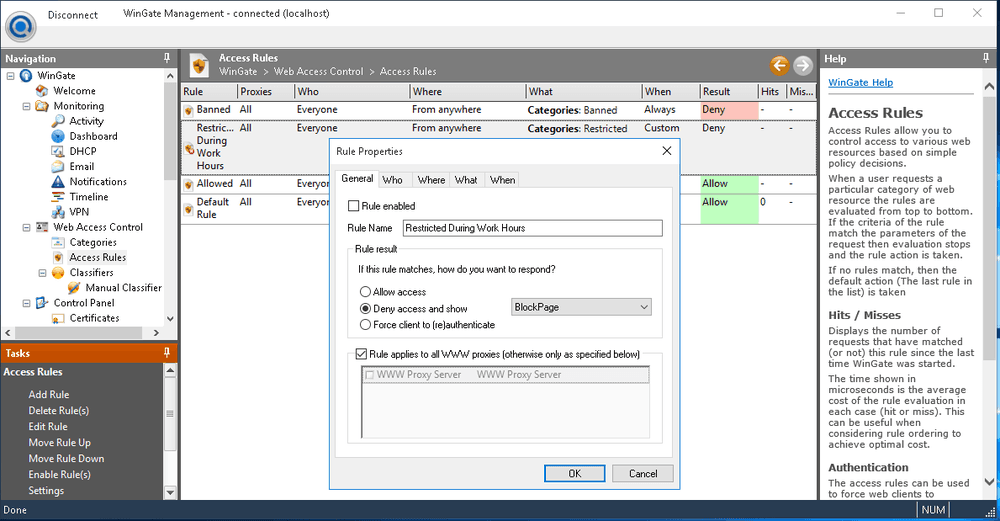Image resolution: width=1000 pixels, height=521 pixels.
Task: Pin the Help panel
Action: tap(986, 58)
